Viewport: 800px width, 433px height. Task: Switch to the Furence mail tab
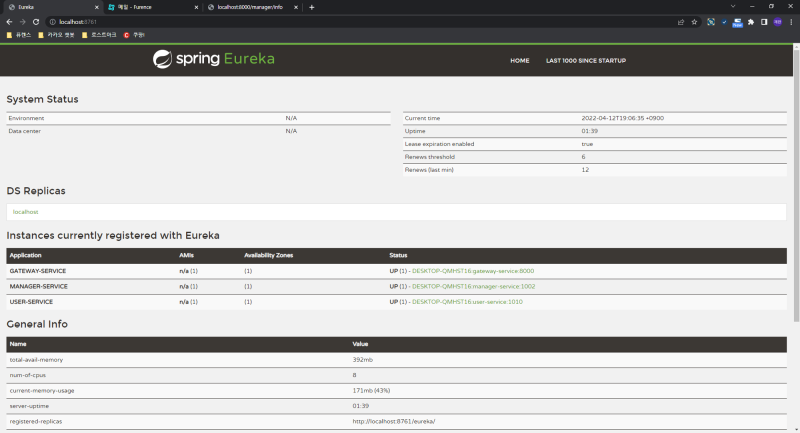152,7
